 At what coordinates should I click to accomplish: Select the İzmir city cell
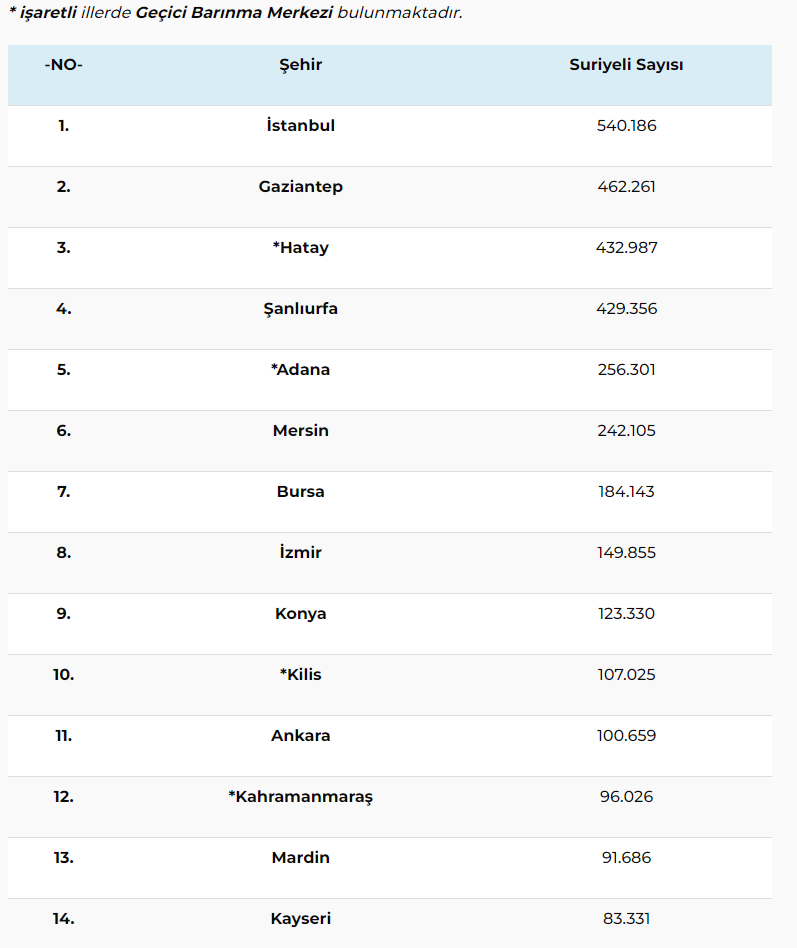[300, 552]
